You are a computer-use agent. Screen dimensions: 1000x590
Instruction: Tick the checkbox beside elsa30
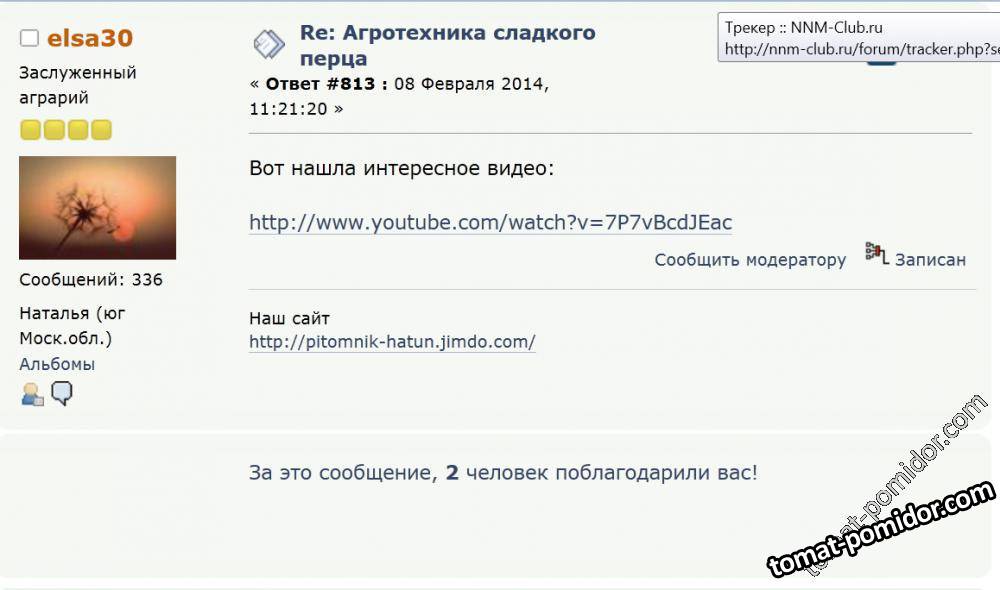(x=29, y=38)
